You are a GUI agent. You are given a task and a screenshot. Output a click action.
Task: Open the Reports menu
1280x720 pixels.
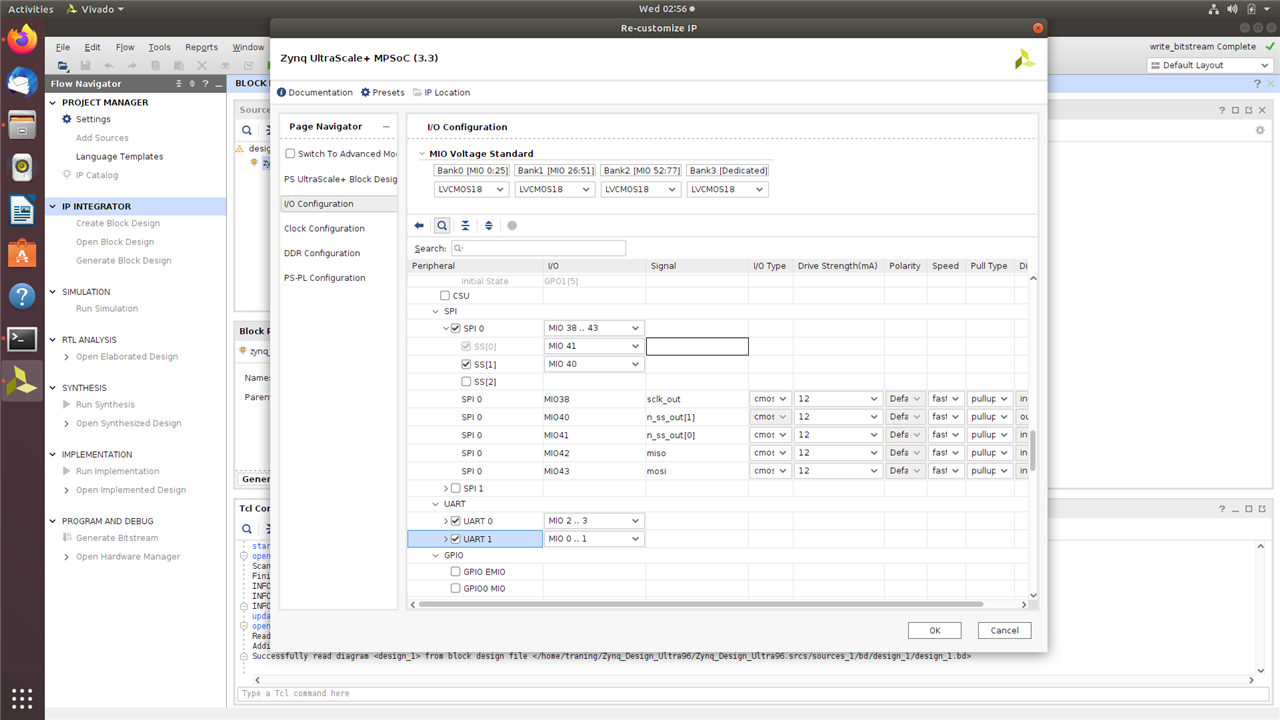coord(201,47)
